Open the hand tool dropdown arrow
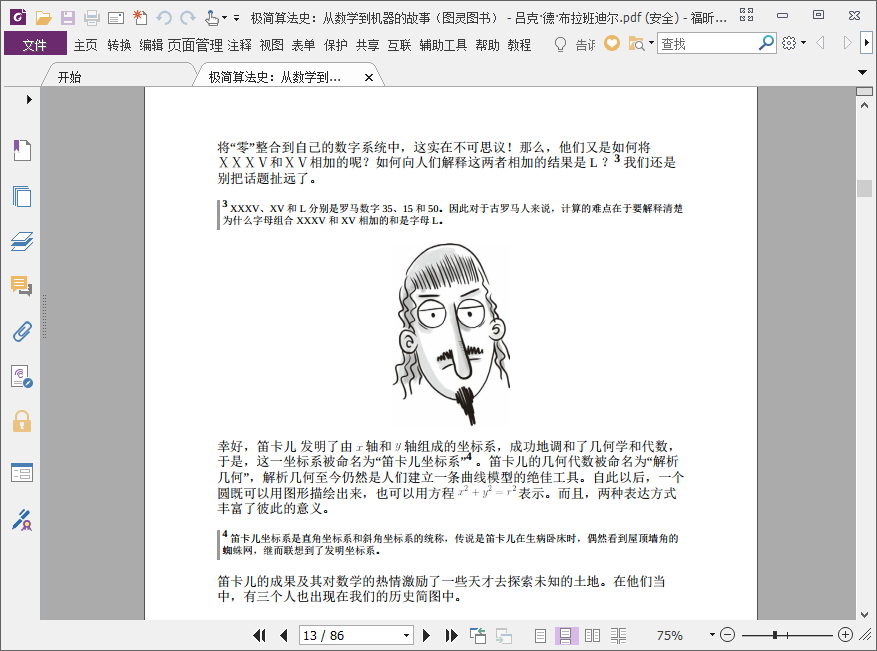The height and width of the screenshot is (651, 877). (x=224, y=18)
